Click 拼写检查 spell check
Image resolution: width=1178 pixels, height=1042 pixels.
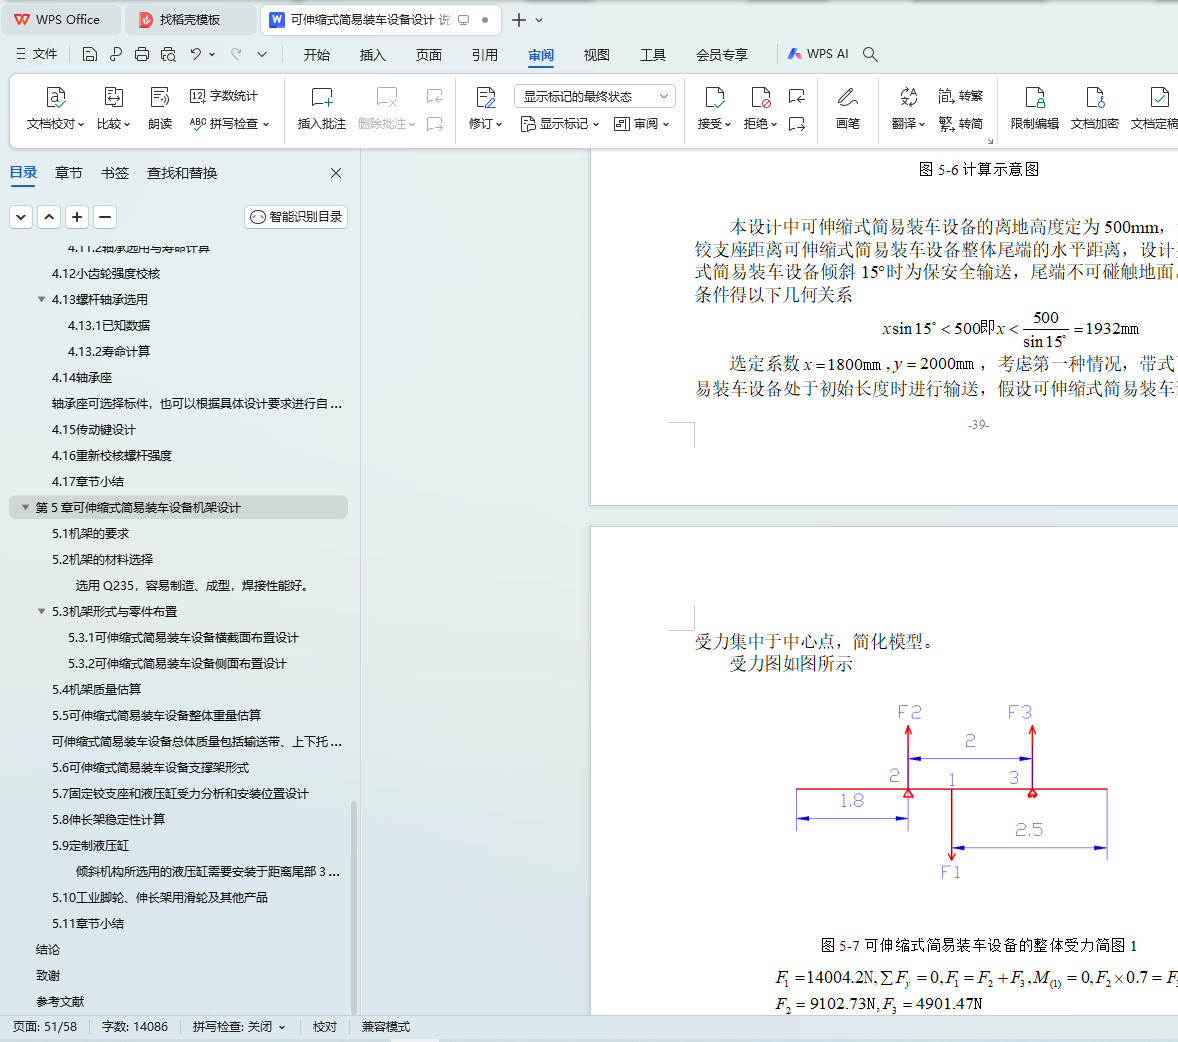229,123
